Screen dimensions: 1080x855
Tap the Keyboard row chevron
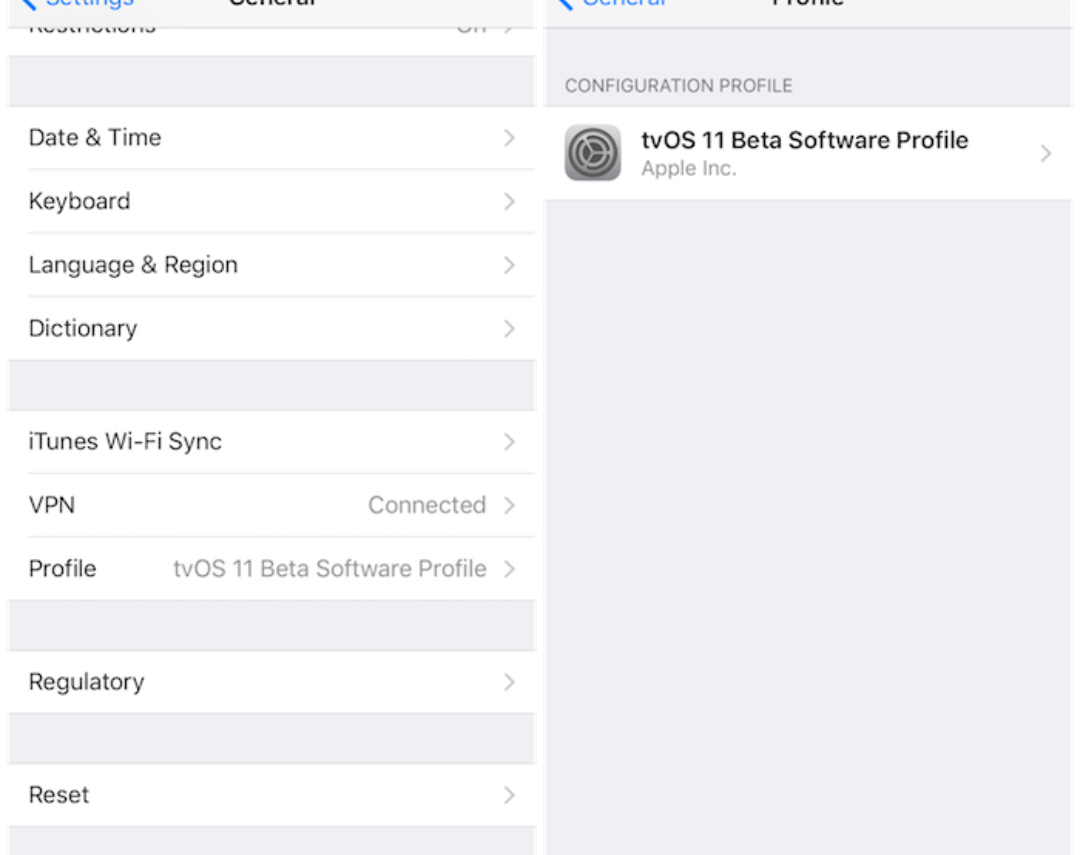[x=509, y=201]
